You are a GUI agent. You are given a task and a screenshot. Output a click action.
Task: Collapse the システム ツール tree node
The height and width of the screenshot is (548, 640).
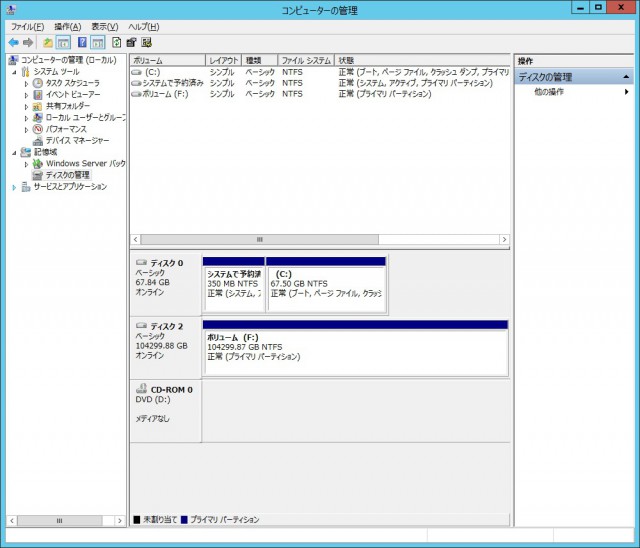(x=15, y=72)
